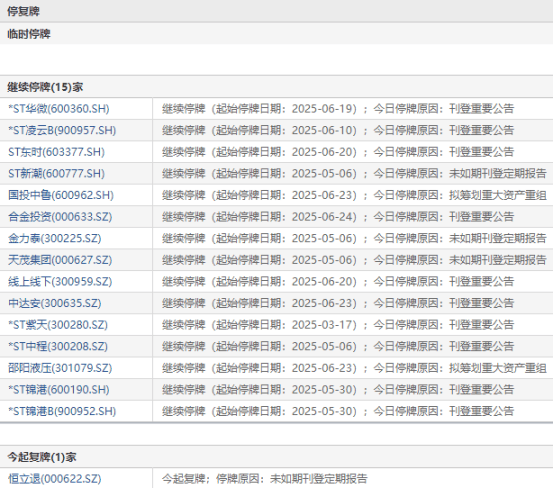This screenshot has width=554, height=489.
Task: Open ST新潮(600777.SH) stock page
Action: point(57,173)
